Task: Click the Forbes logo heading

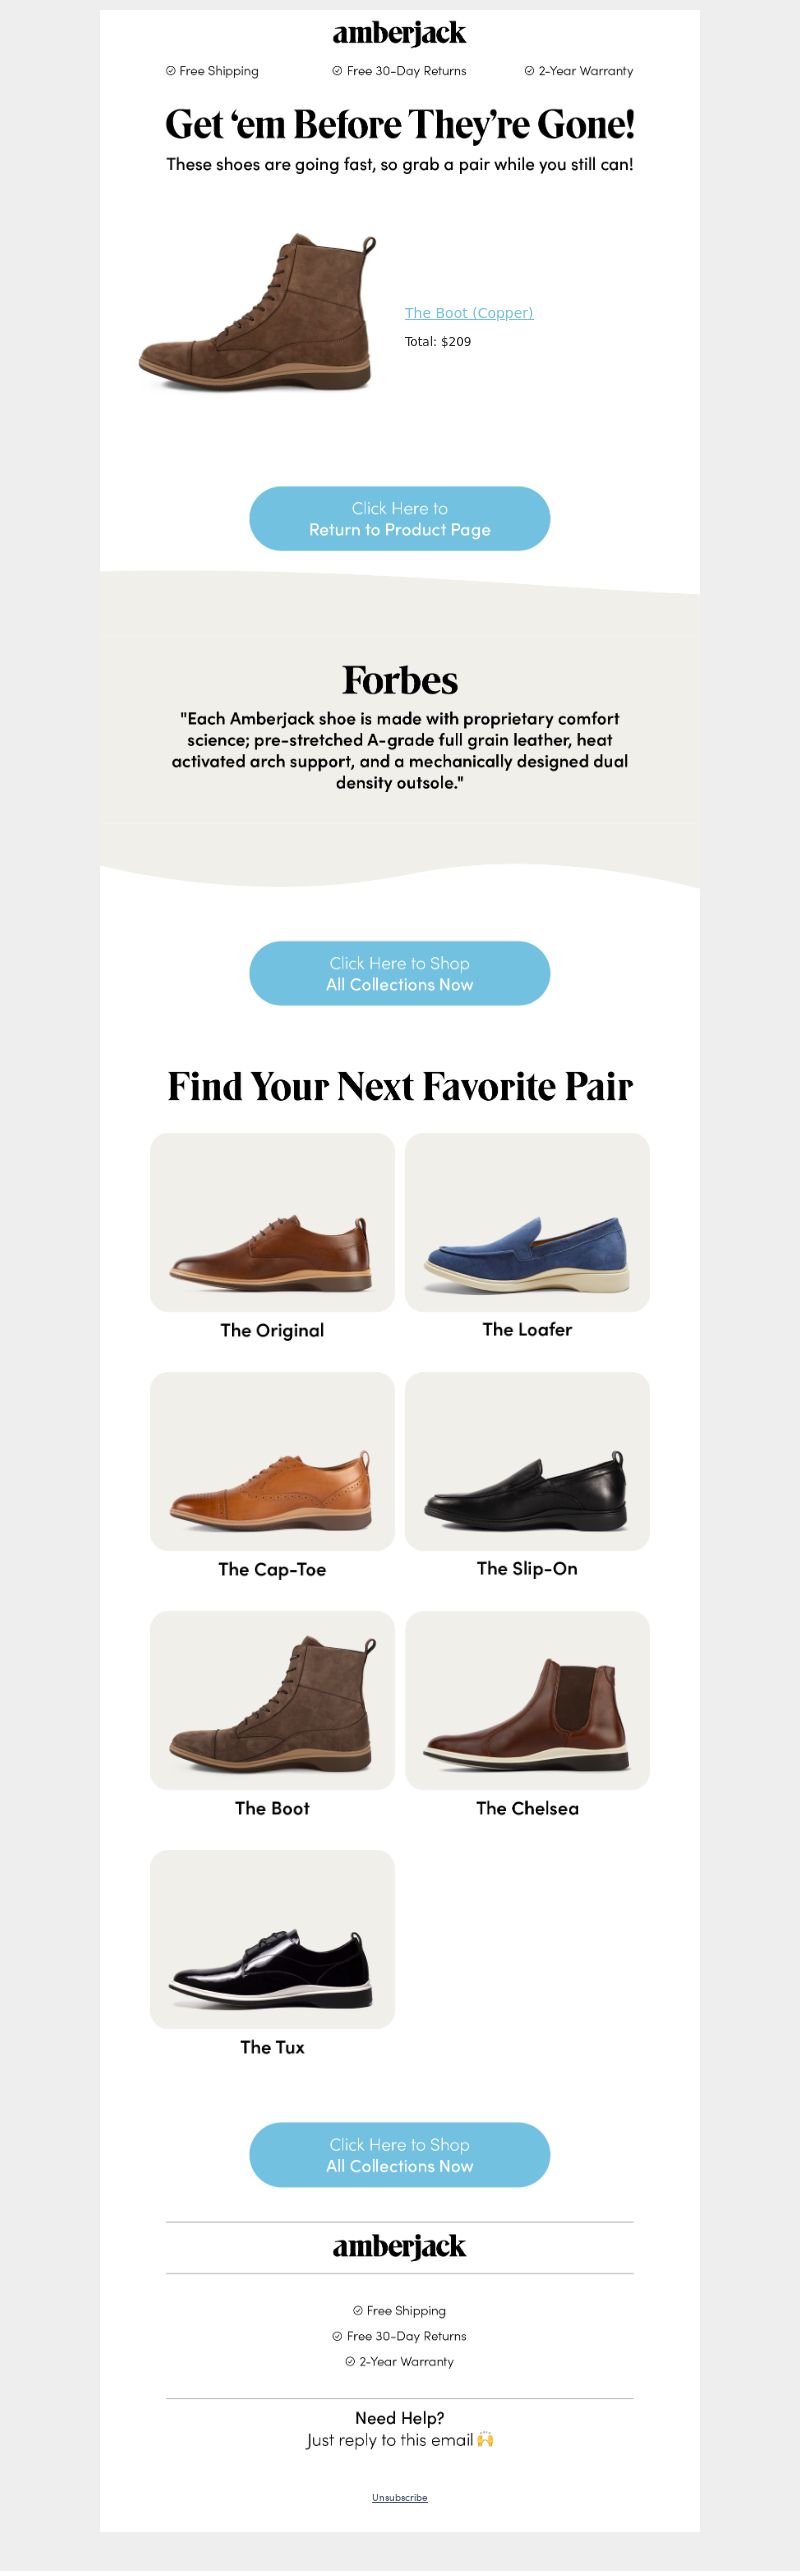Action: pos(400,680)
